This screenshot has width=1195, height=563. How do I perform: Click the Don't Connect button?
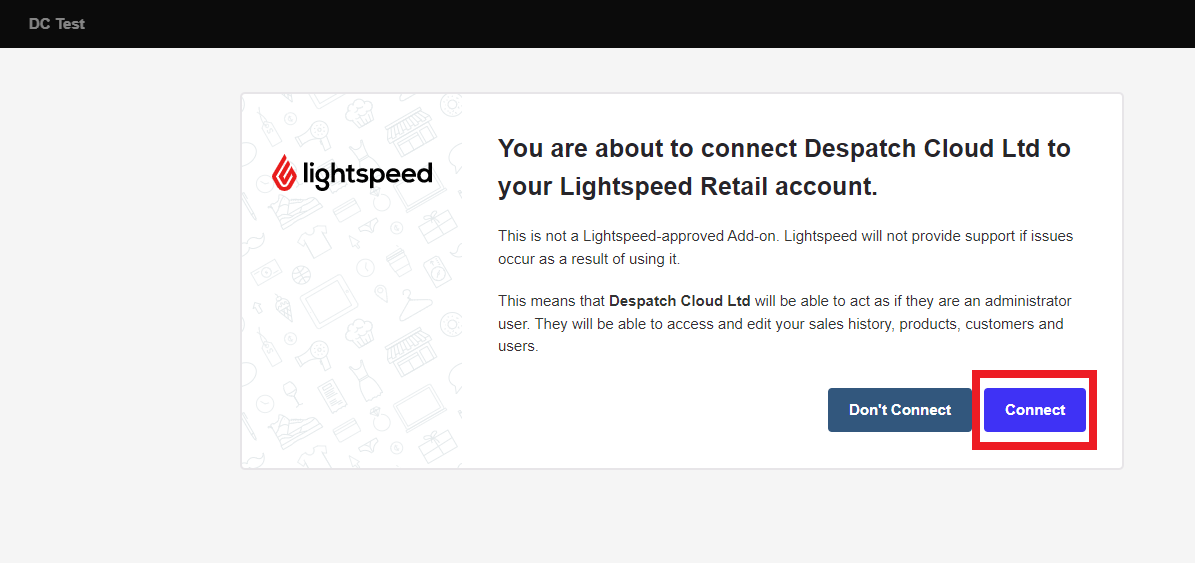(899, 410)
